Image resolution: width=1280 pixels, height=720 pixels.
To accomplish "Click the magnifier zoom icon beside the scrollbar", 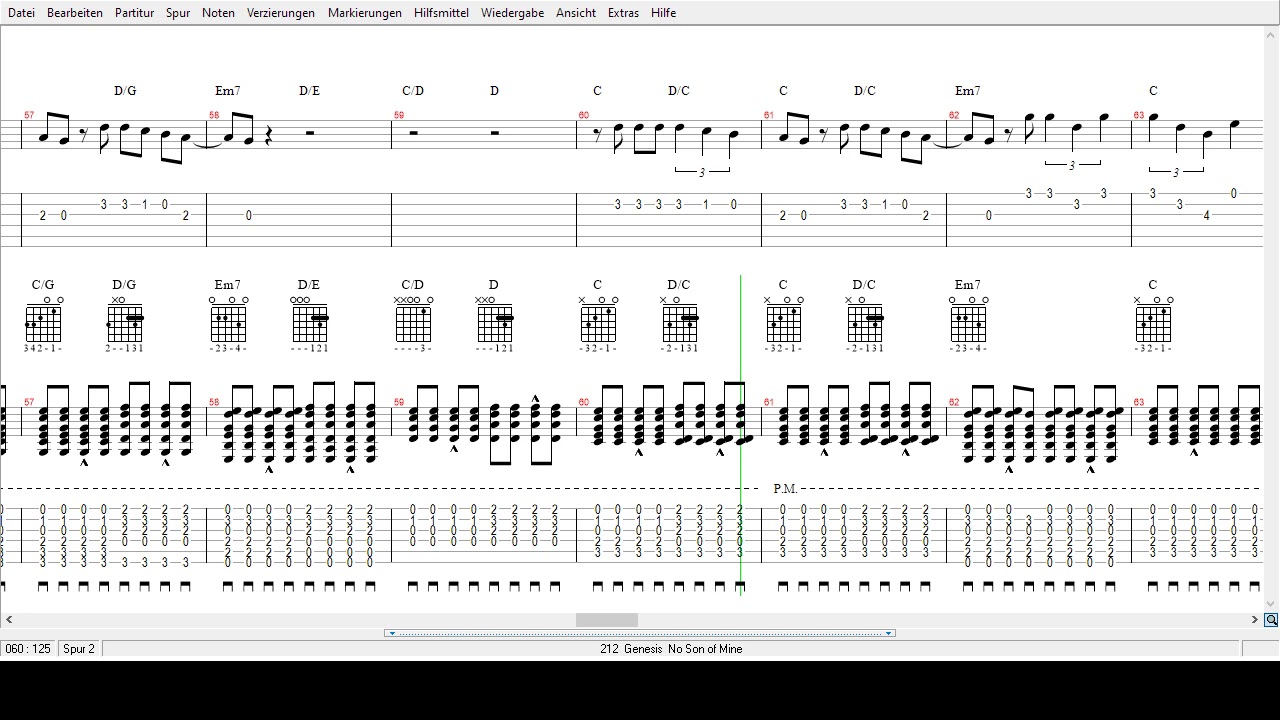I will pyautogui.click(x=1271, y=620).
